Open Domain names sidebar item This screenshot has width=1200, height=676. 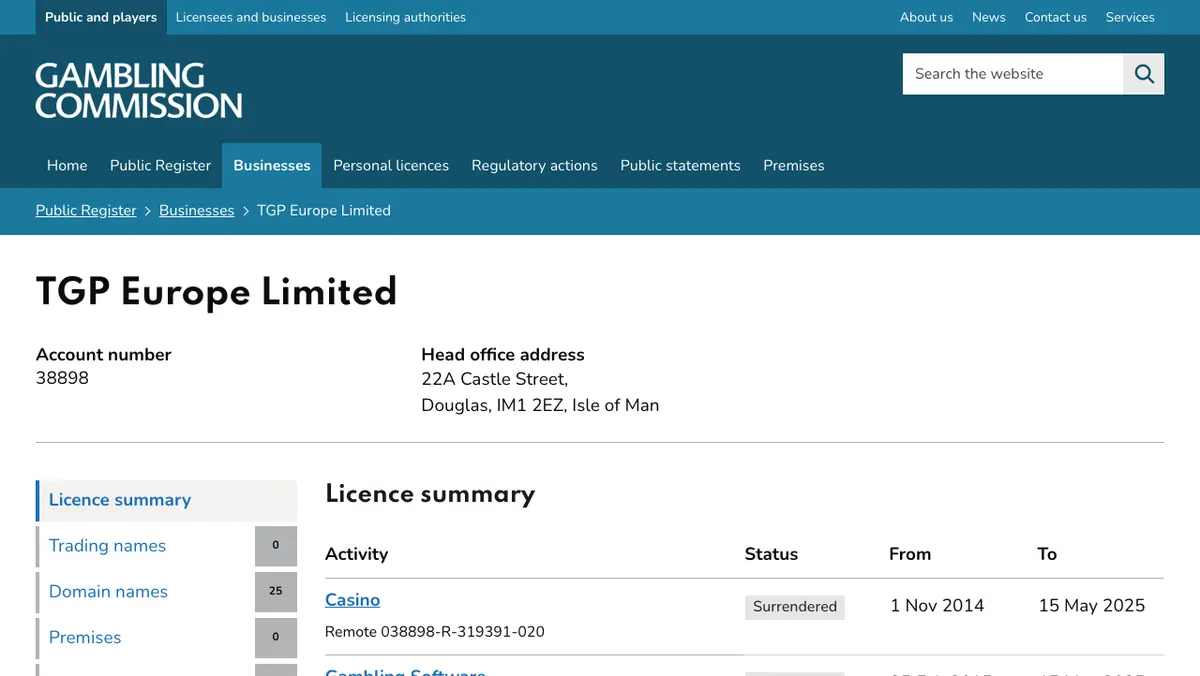pos(108,592)
